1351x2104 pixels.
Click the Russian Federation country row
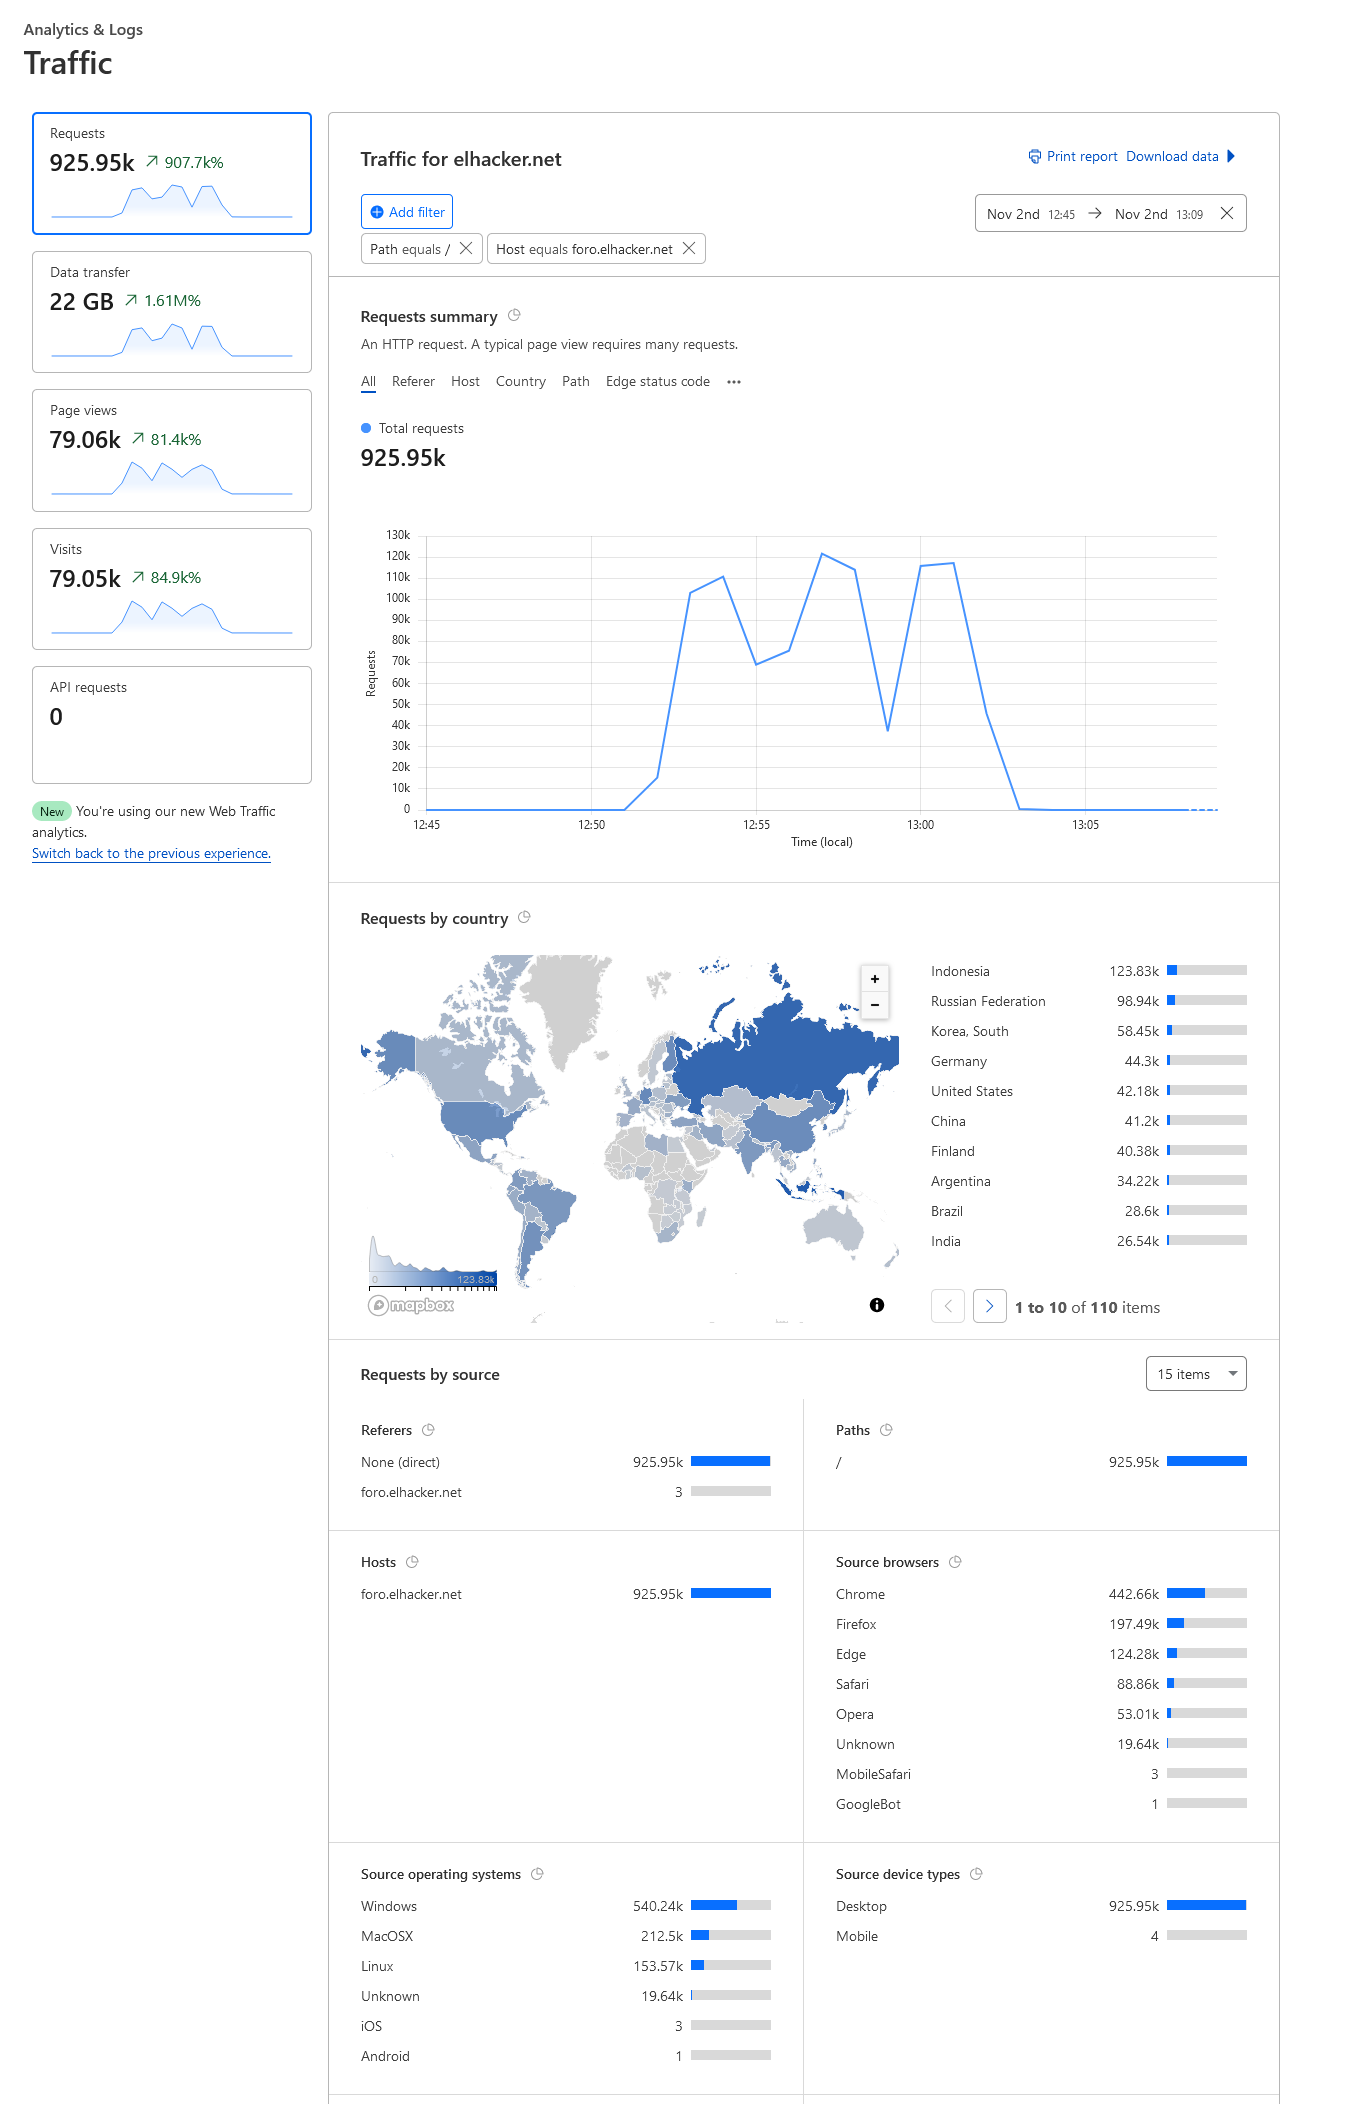coord(1088,1001)
